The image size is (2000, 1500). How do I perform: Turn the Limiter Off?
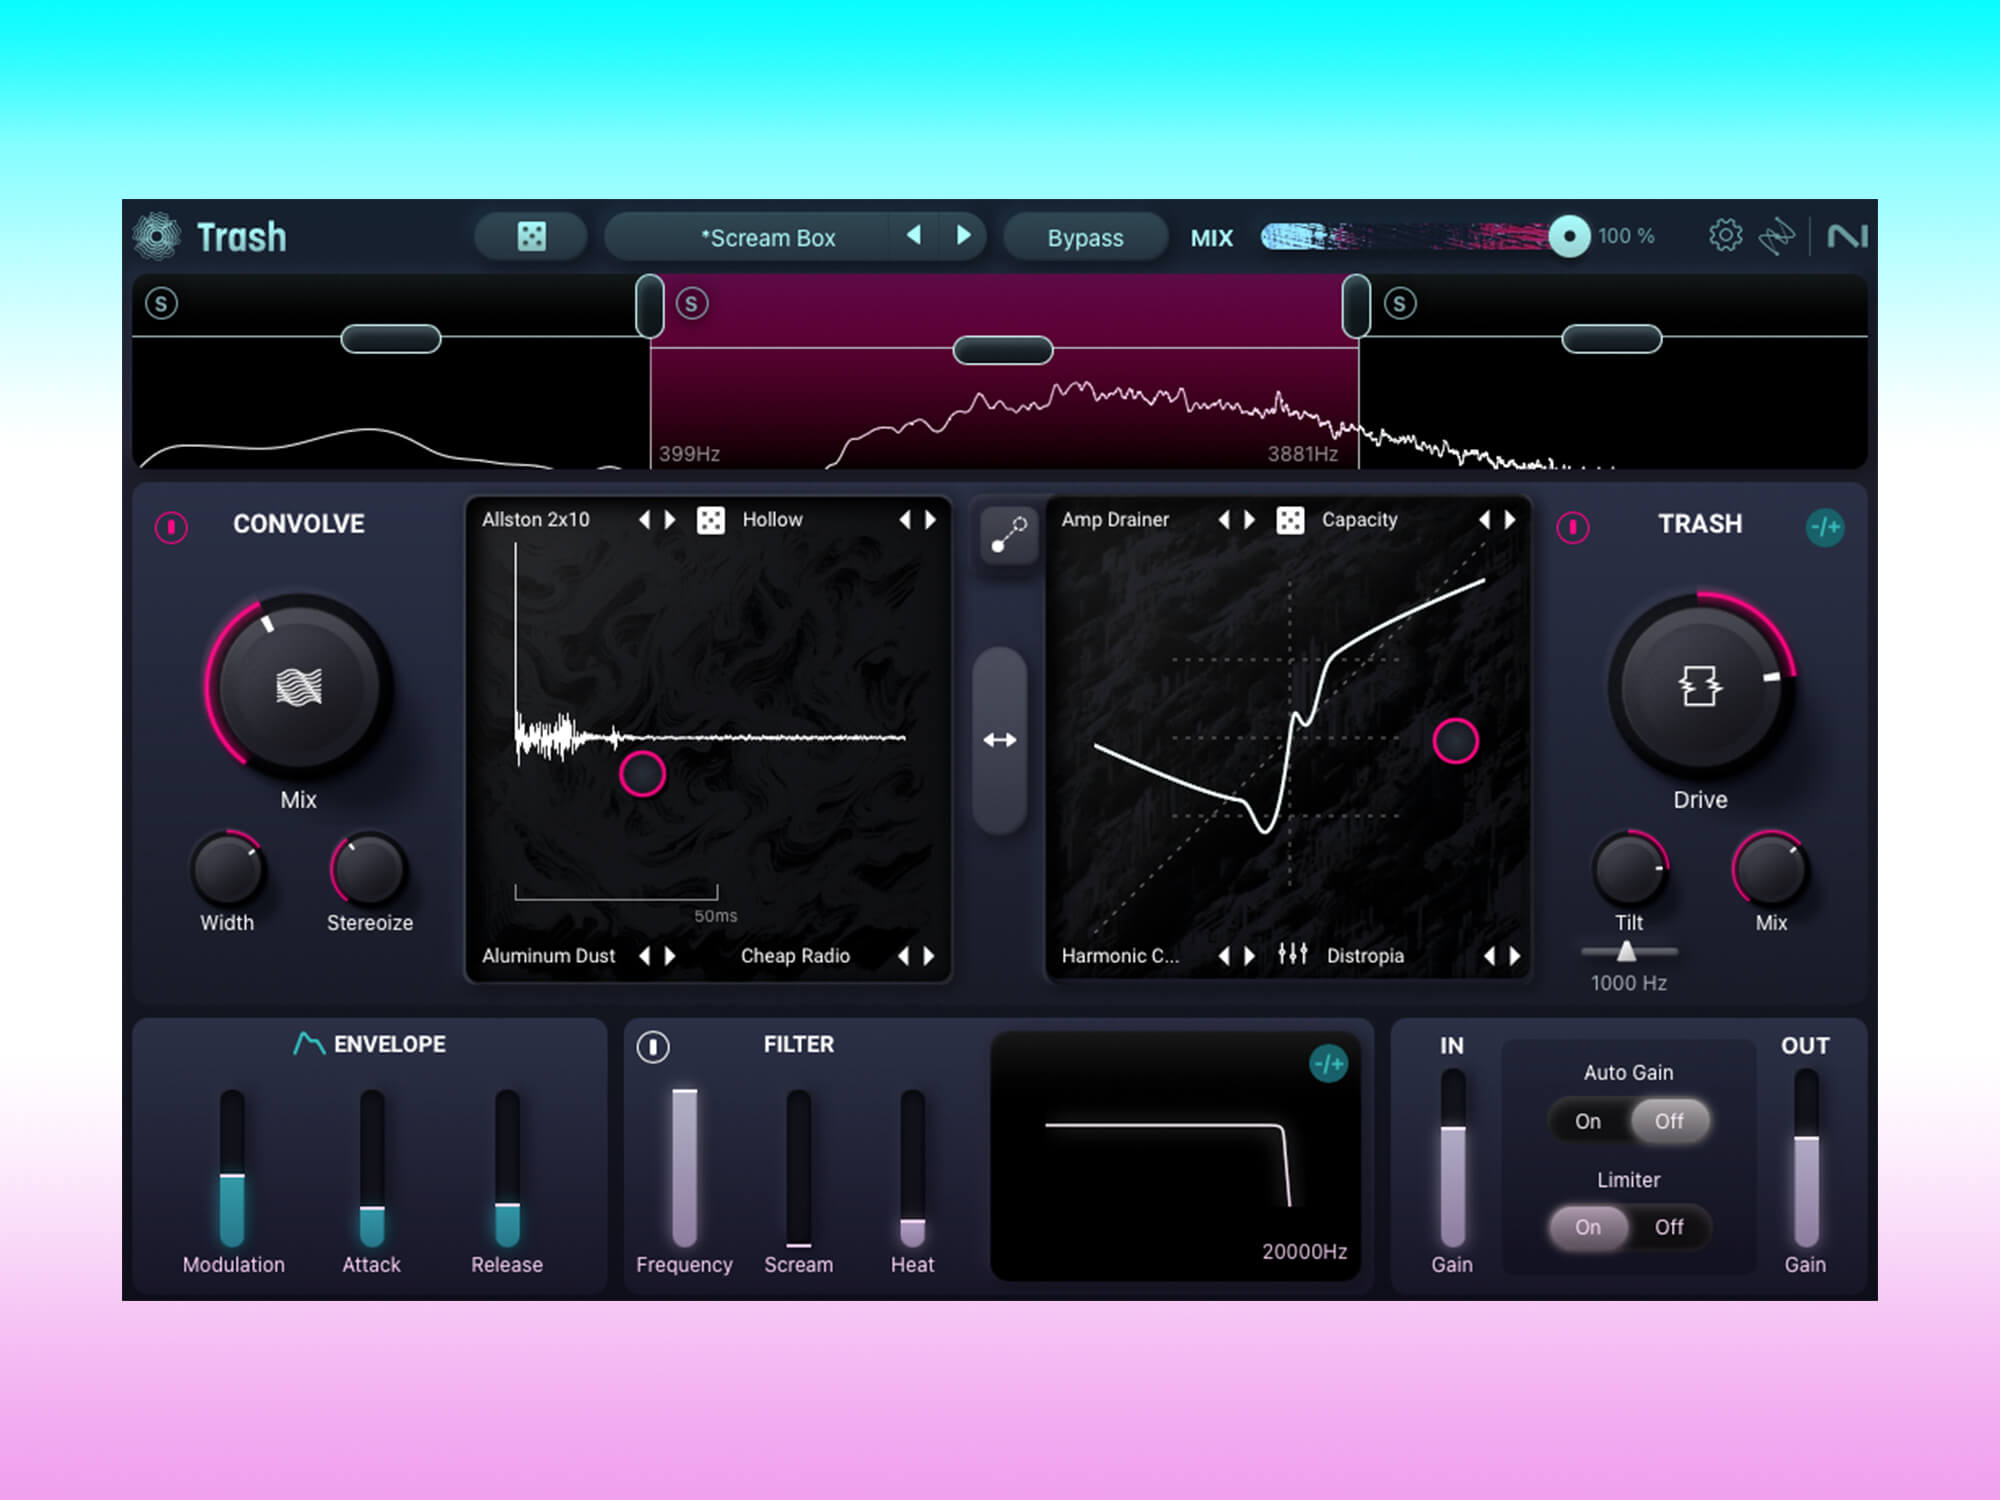pyautogui.click(x=1669, y=1227)
